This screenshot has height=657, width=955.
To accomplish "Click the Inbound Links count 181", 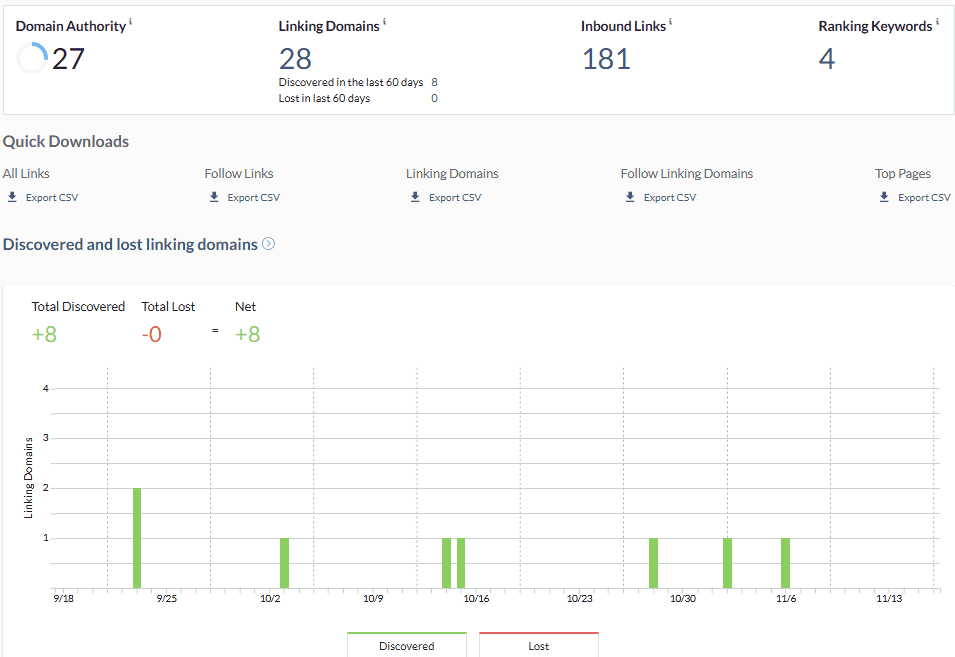I will coord(606,59).
